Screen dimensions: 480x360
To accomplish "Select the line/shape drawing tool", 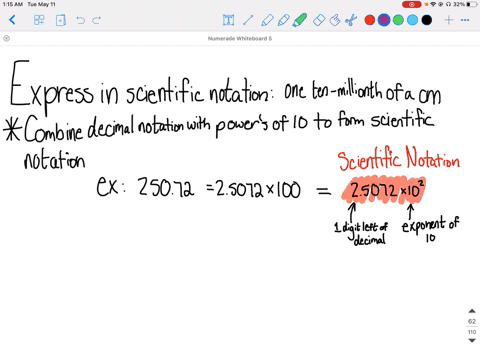I will point(248,20).
